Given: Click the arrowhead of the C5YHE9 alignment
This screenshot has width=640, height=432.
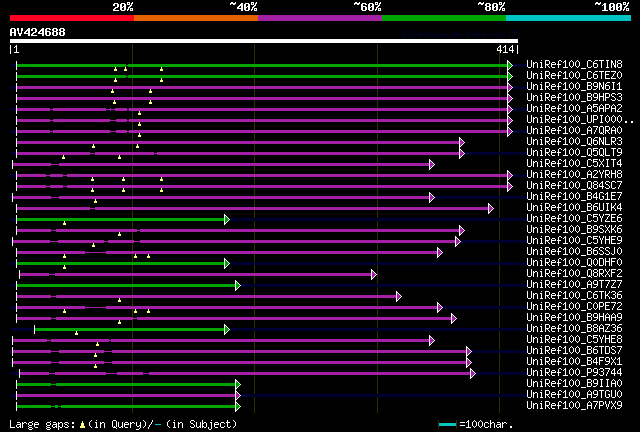Looking at the screenshot, I should tap(458, 242).
